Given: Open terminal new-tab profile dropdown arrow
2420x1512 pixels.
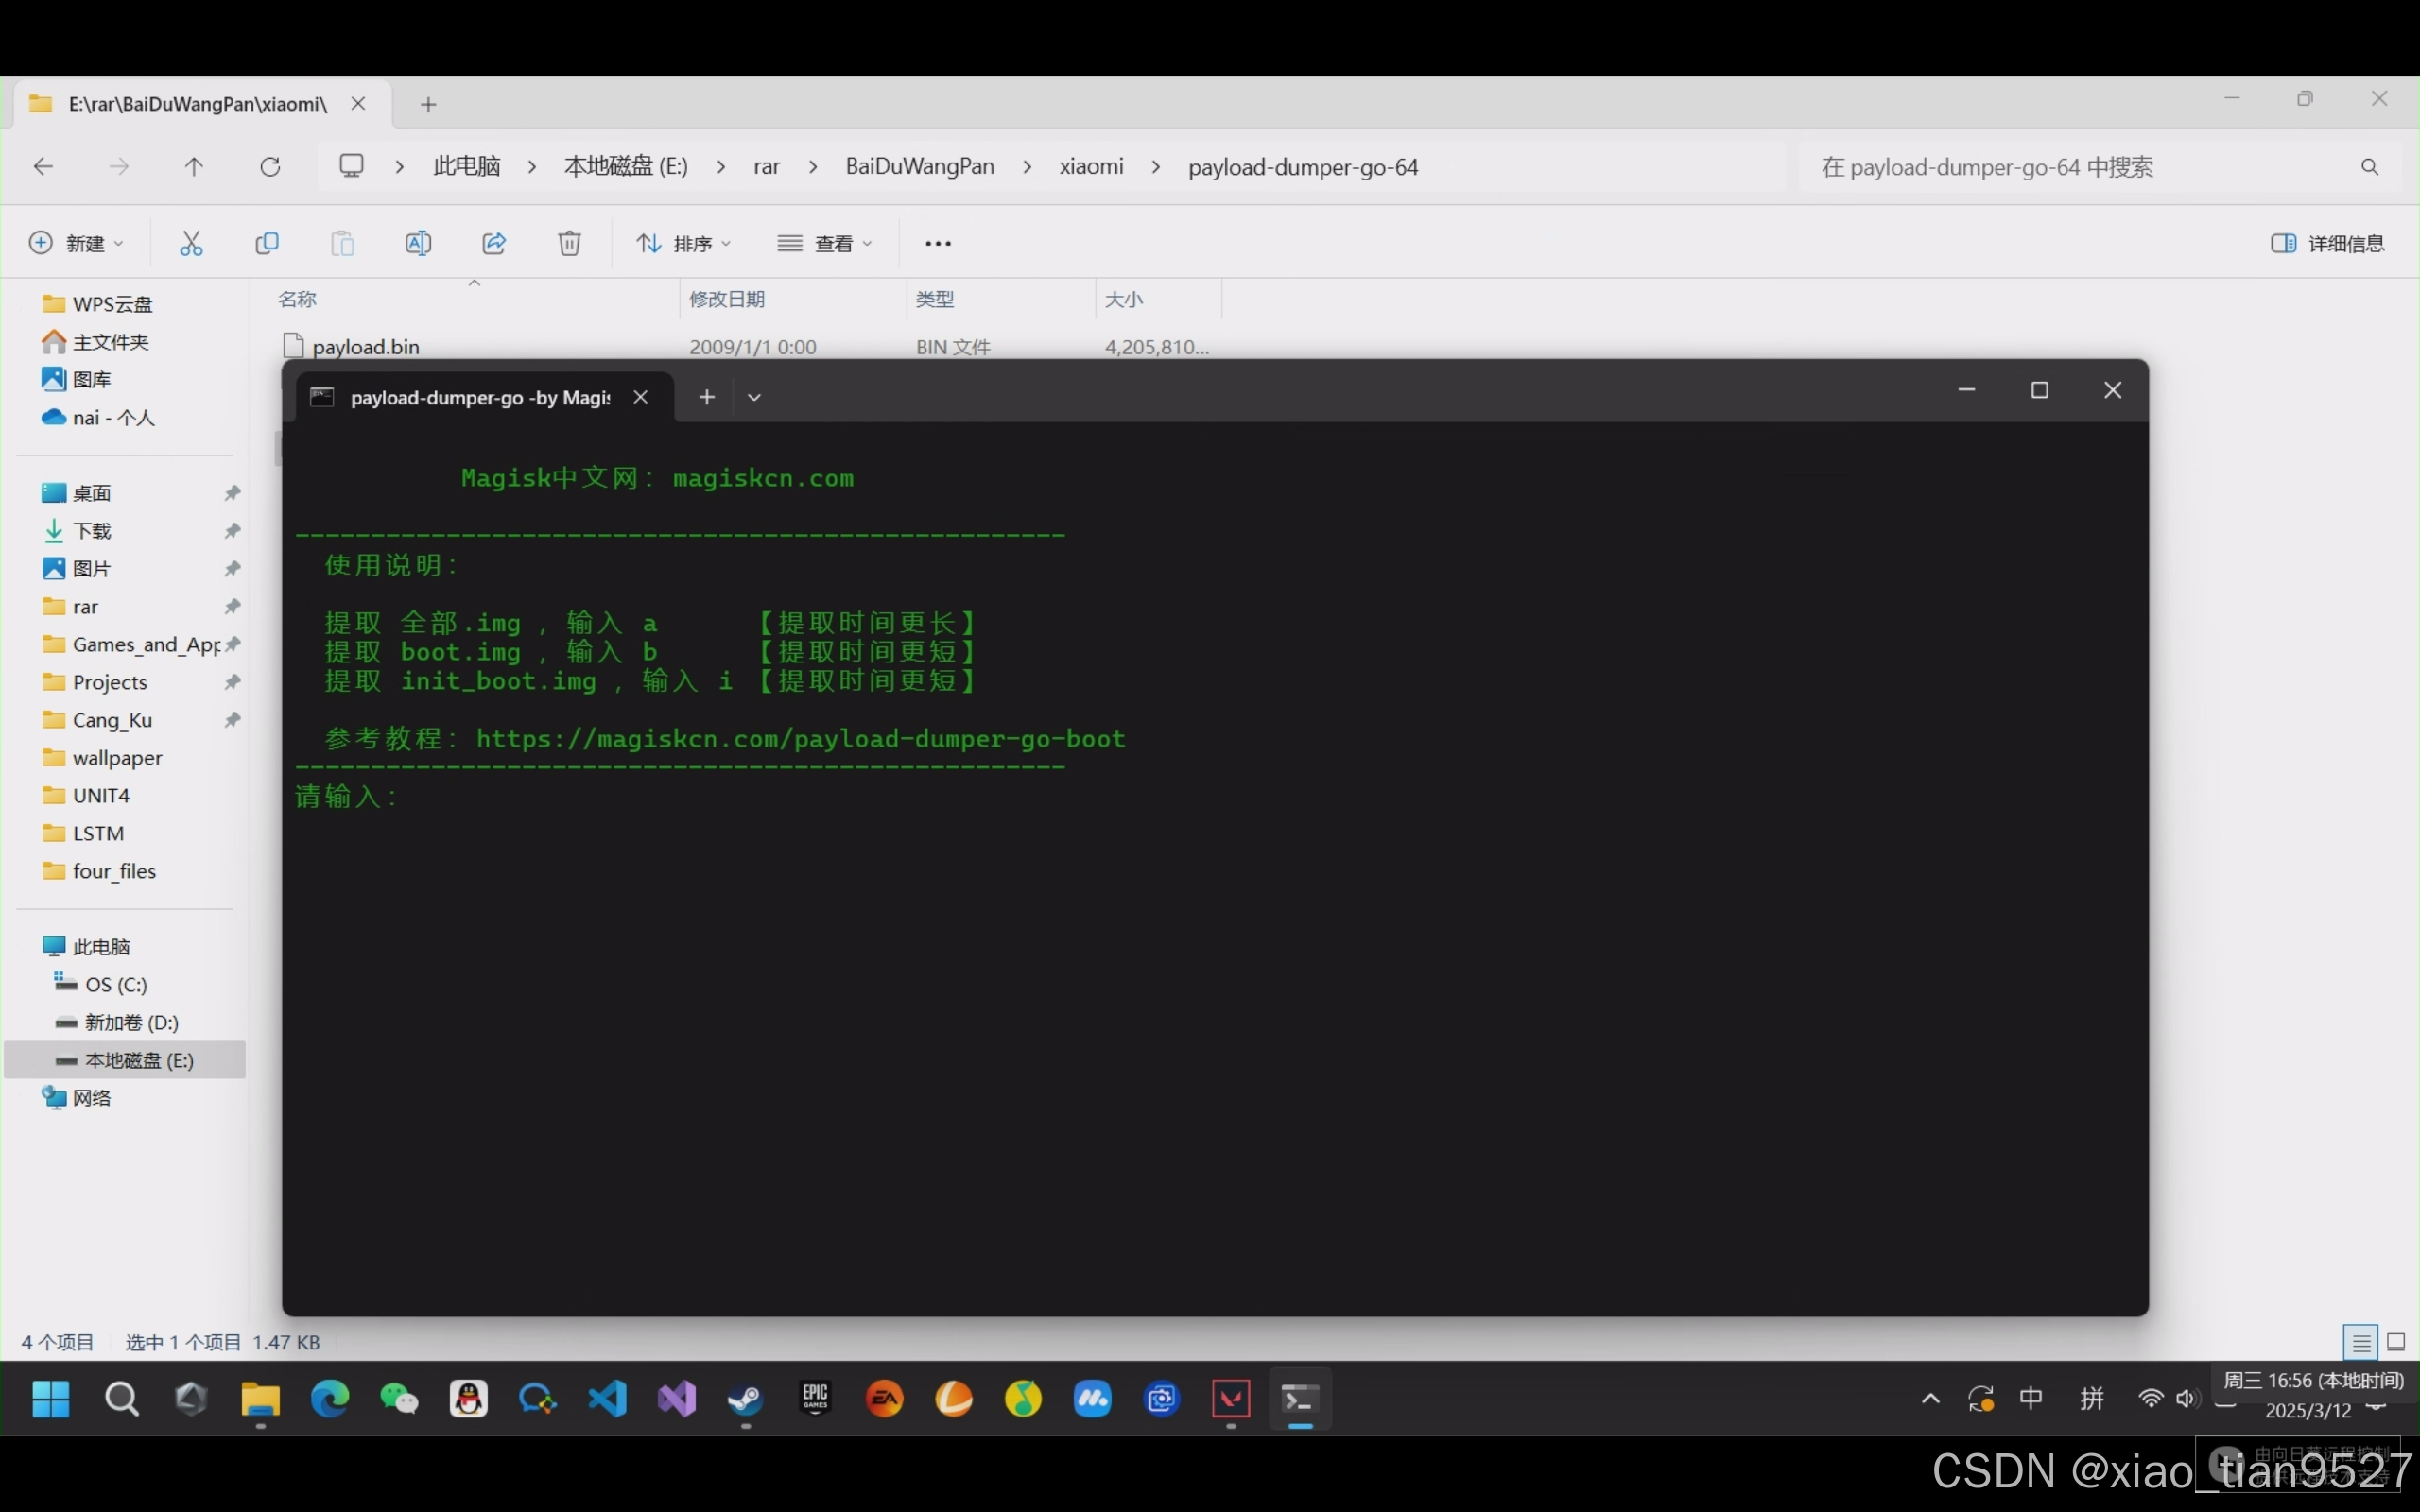Looking at the screenshot, I should pyautogui.click(x=755, y=397).
